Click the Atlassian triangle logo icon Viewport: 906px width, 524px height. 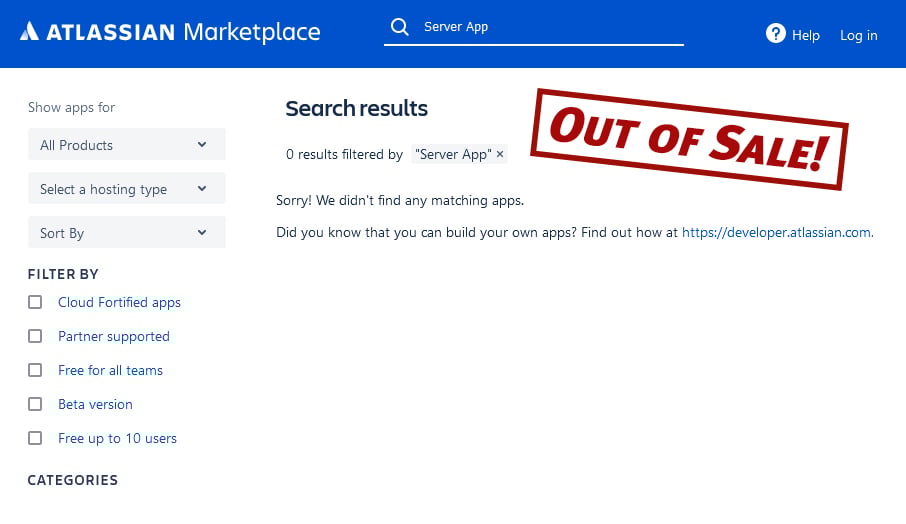pyautogui.click(x=29, y=32)
